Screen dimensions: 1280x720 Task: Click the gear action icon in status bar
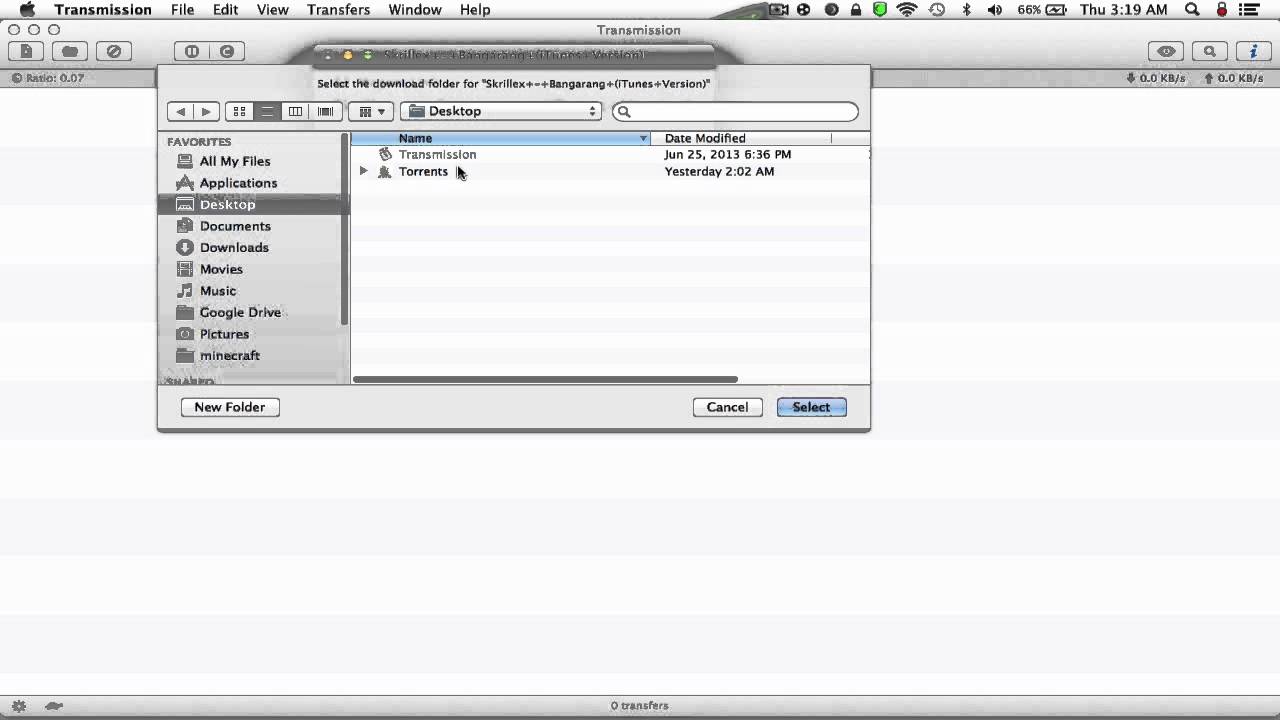(19, 706)
